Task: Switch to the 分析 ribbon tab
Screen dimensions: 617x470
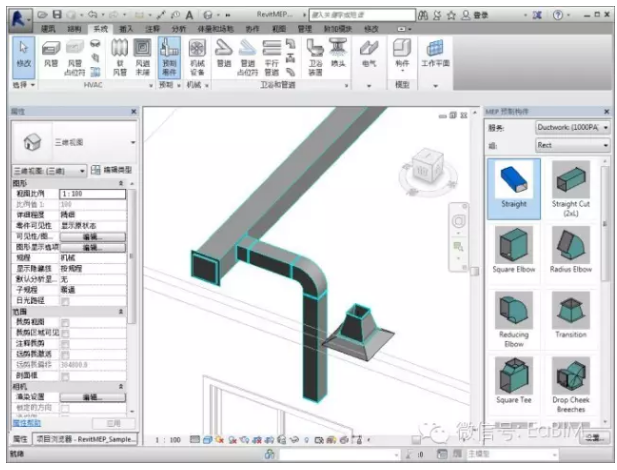Action: pos(178,29)
